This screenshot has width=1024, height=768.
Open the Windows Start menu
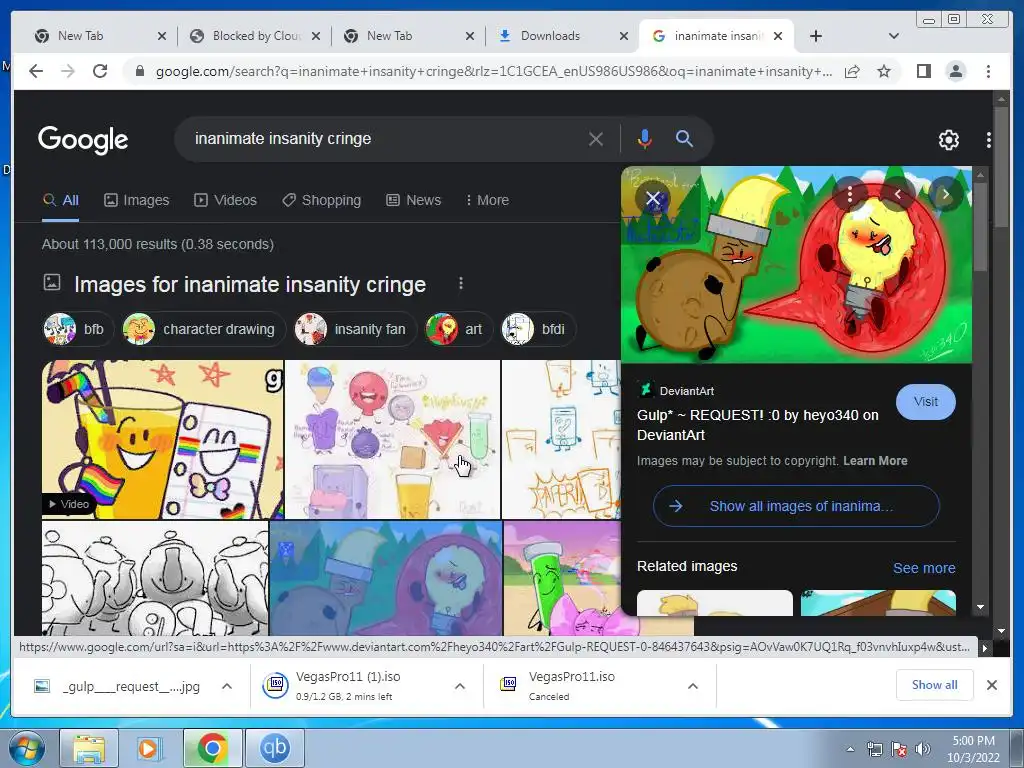tap(27, 748)
